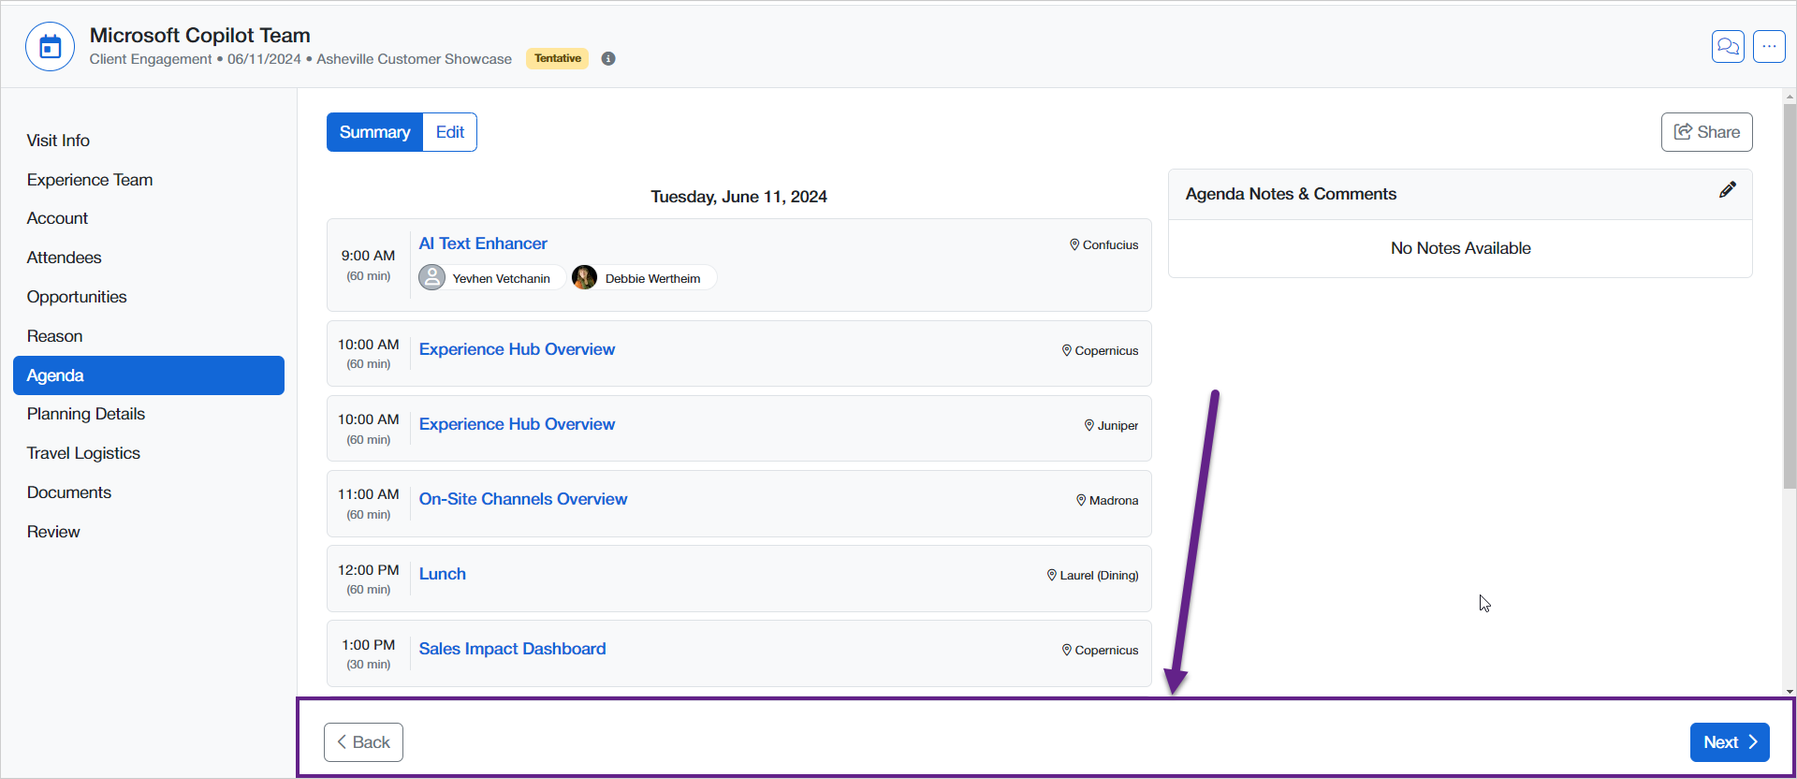Viewport: 1797px width, 779px height.
Task: Click the info icon next to Tentative
Action: point(608,59)
